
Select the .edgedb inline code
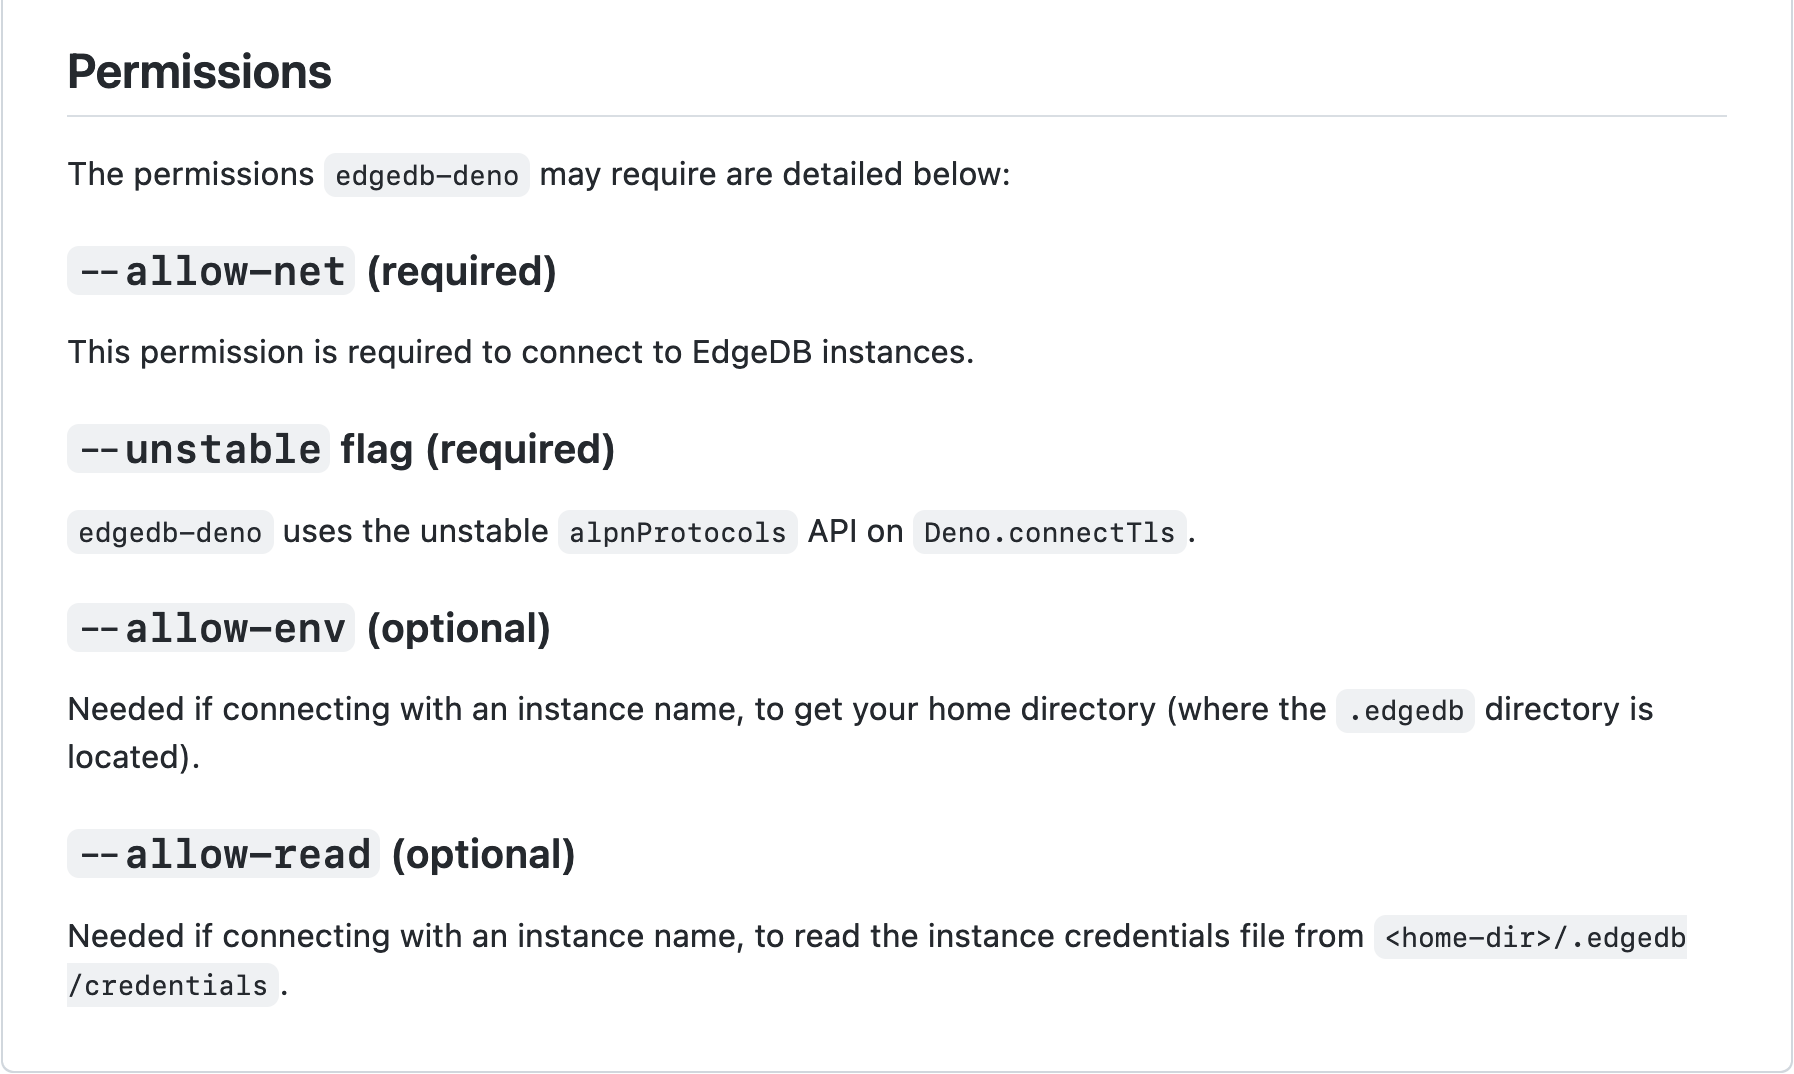[1405, 710]
